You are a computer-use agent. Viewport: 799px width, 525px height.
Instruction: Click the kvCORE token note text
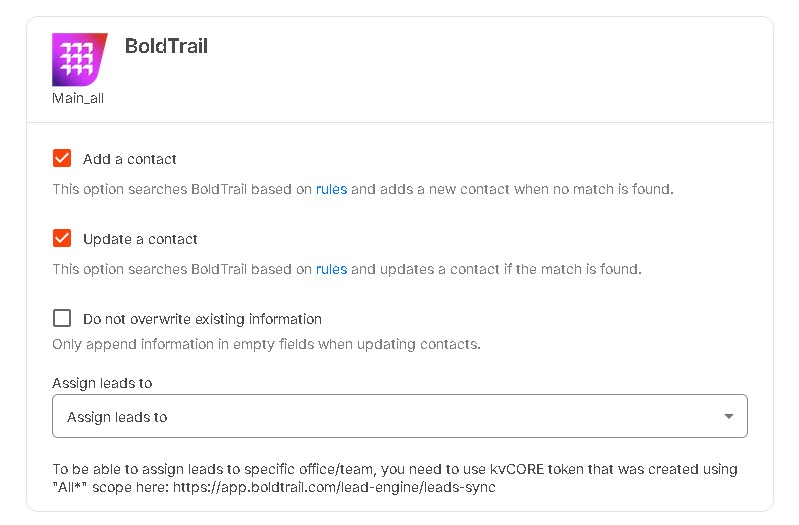pos(395,478)
